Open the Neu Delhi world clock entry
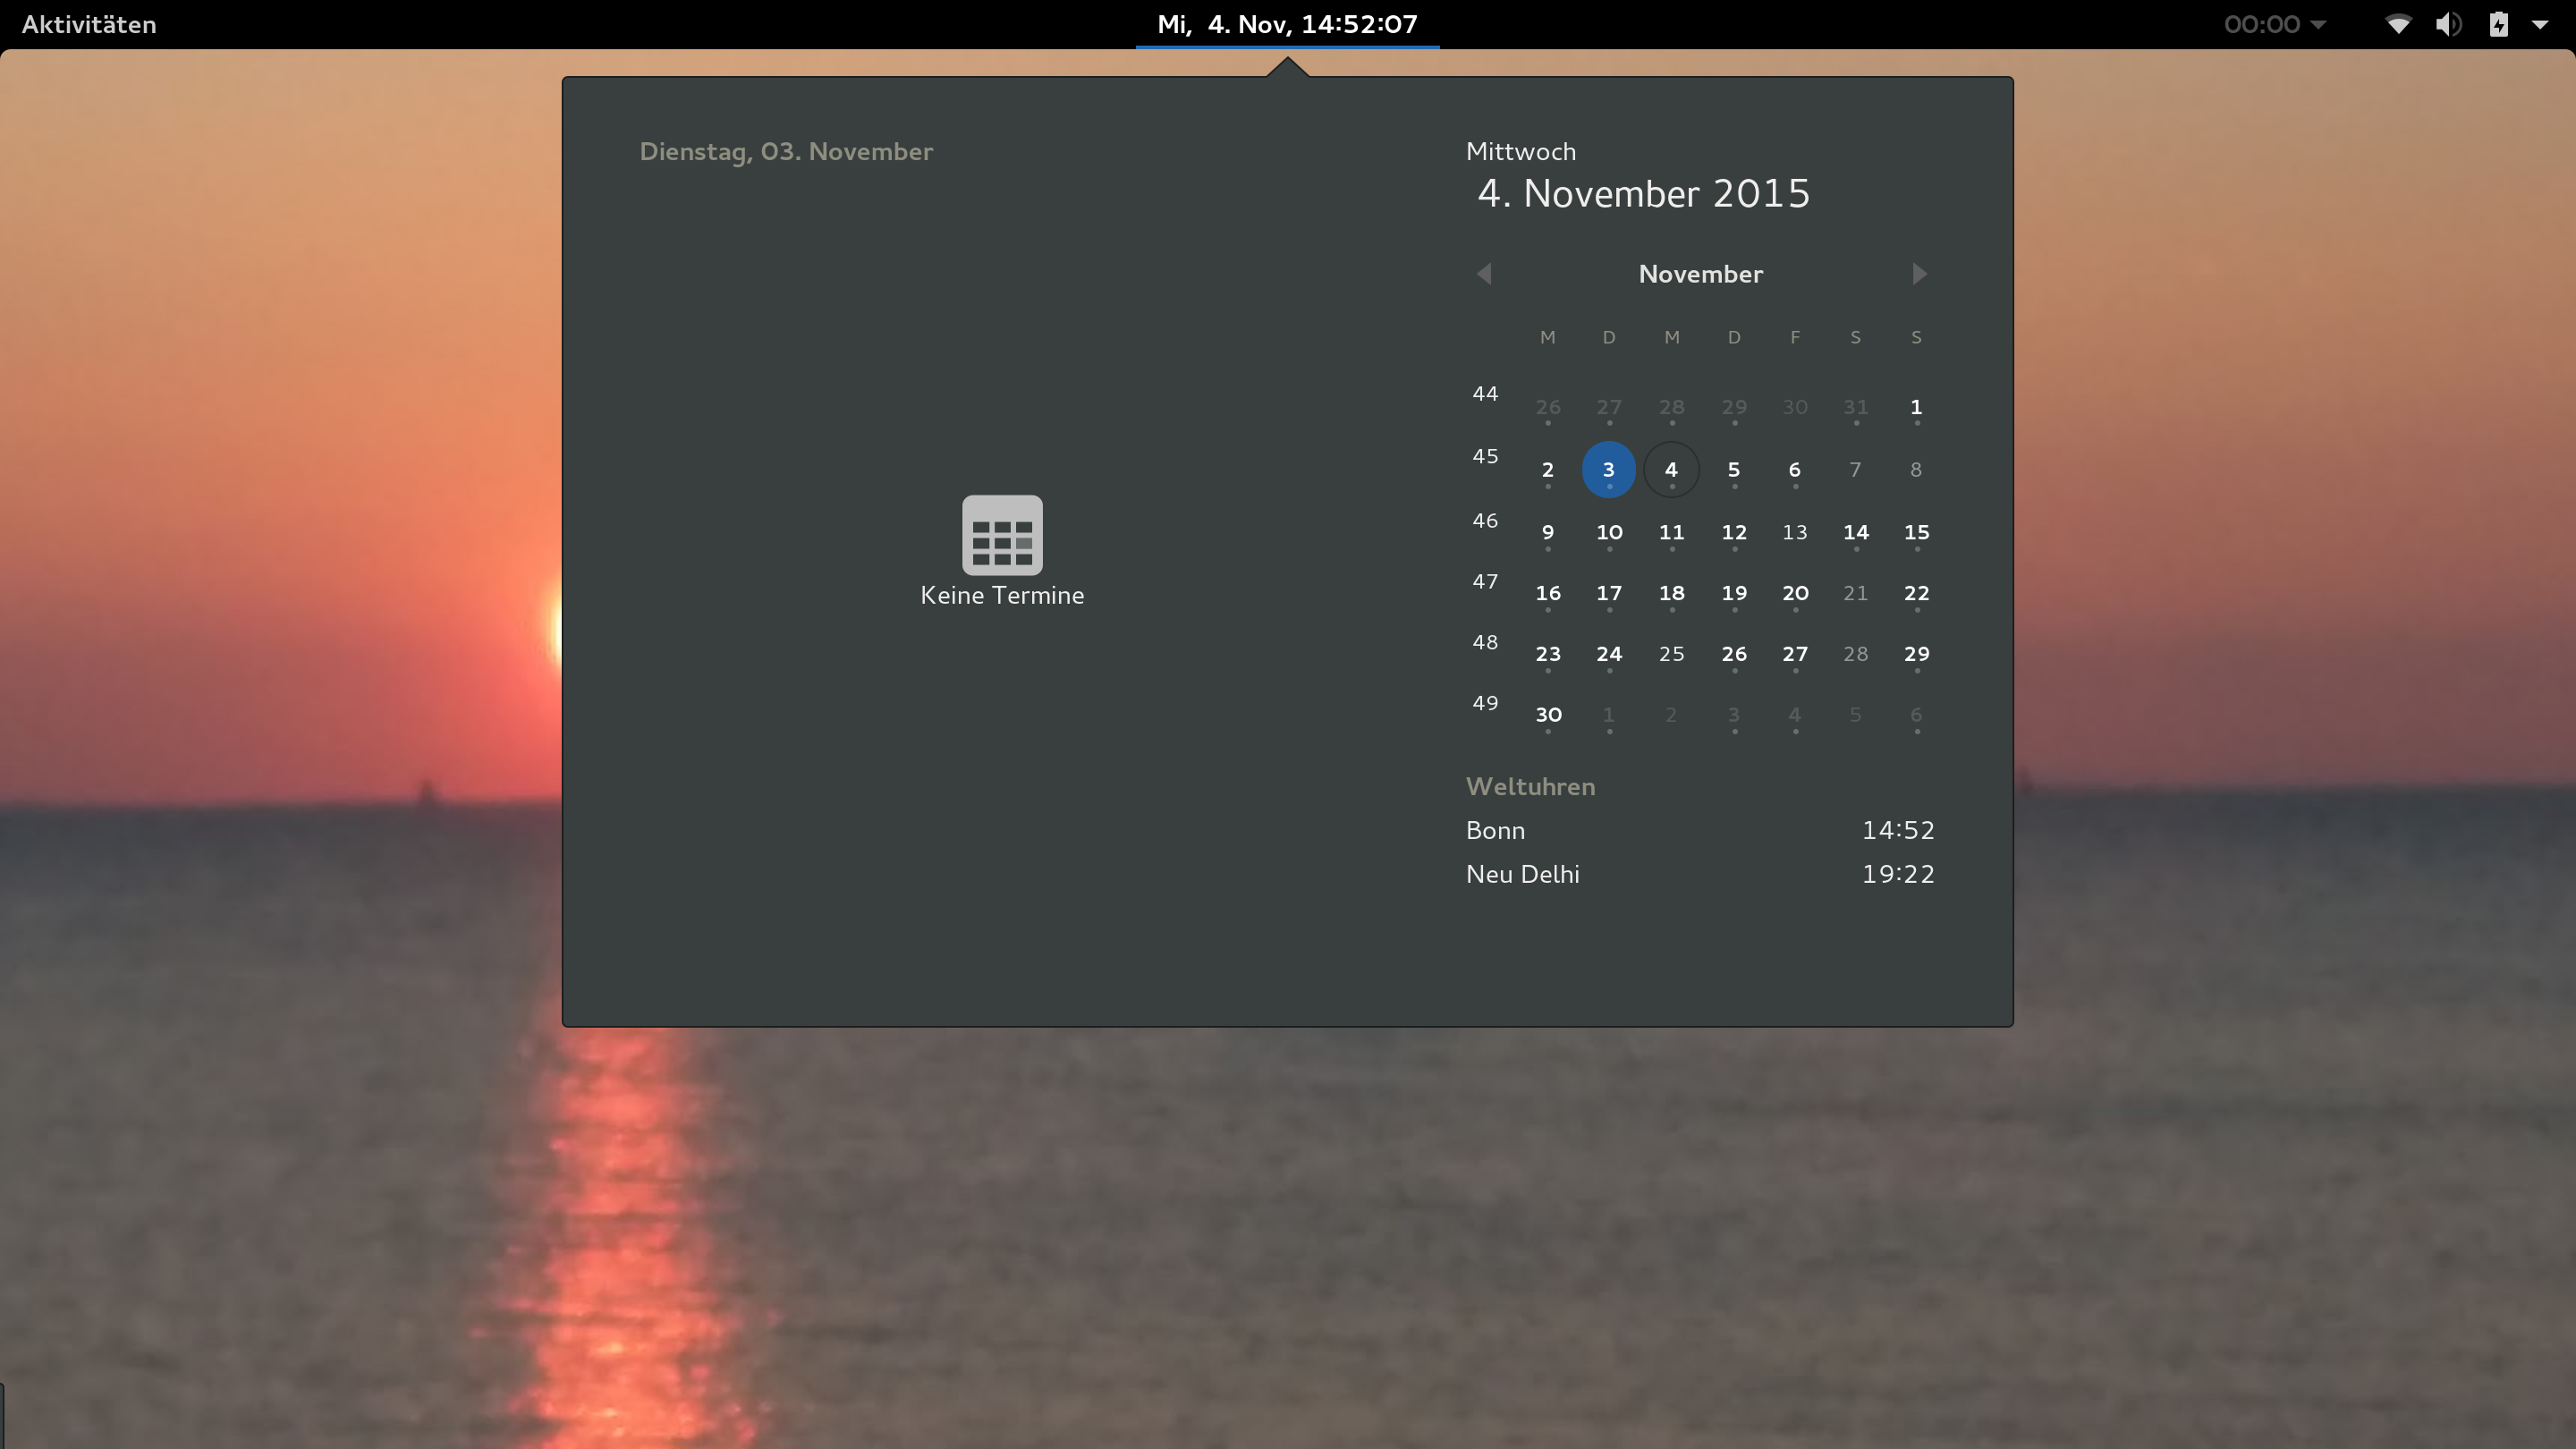 click(x=1700, y=875)
